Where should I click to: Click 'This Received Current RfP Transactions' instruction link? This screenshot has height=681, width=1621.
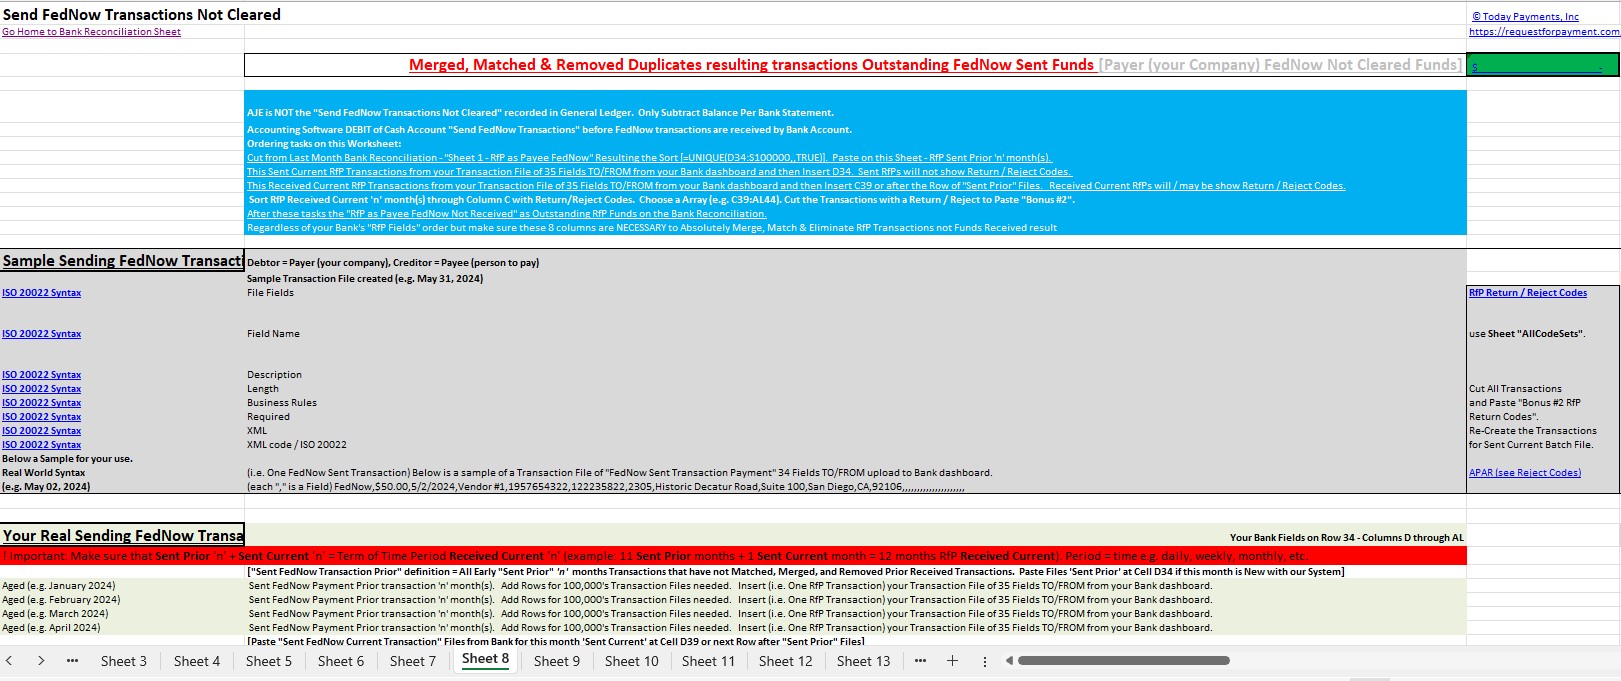click(x=796, y=186)
